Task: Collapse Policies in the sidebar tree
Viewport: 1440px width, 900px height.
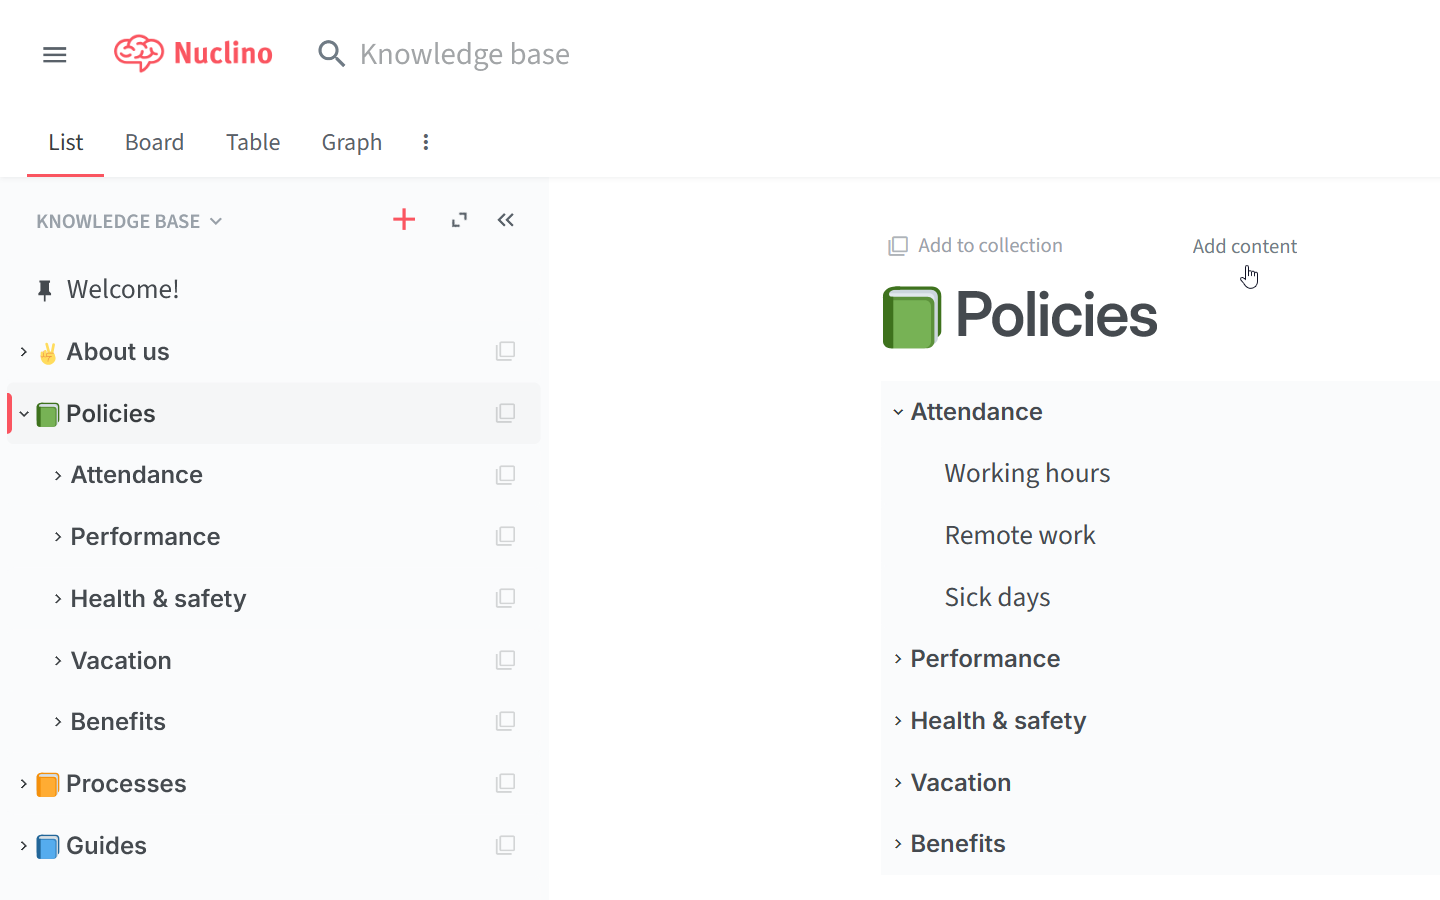Action: pyautogui.click(x=24, y=414)
